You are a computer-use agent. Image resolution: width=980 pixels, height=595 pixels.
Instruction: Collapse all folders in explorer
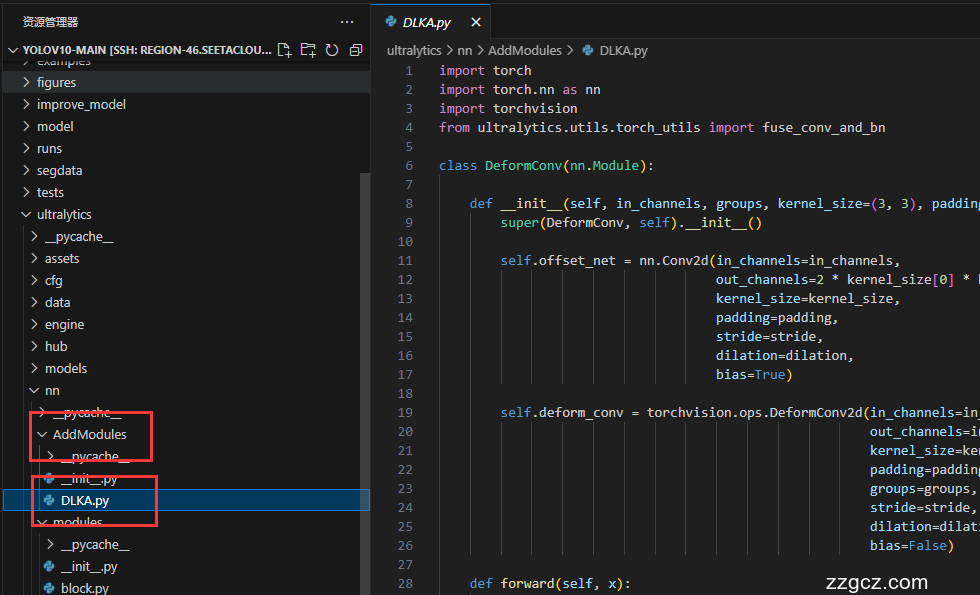pos(355,50)
